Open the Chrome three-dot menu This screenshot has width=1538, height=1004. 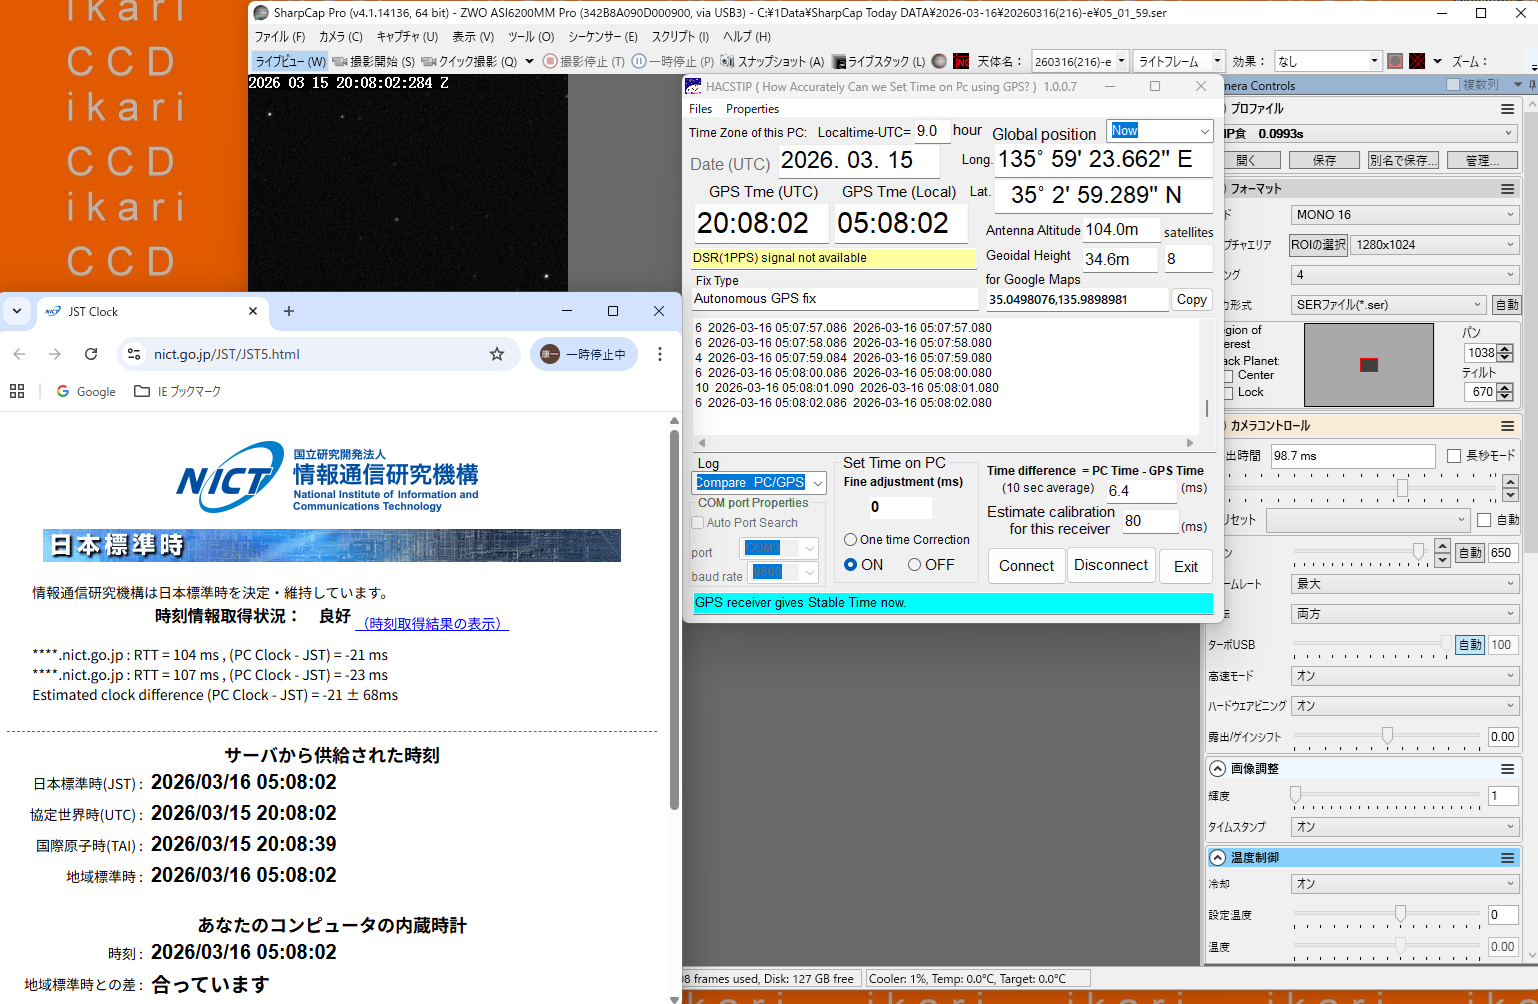[x=660, y=354]
